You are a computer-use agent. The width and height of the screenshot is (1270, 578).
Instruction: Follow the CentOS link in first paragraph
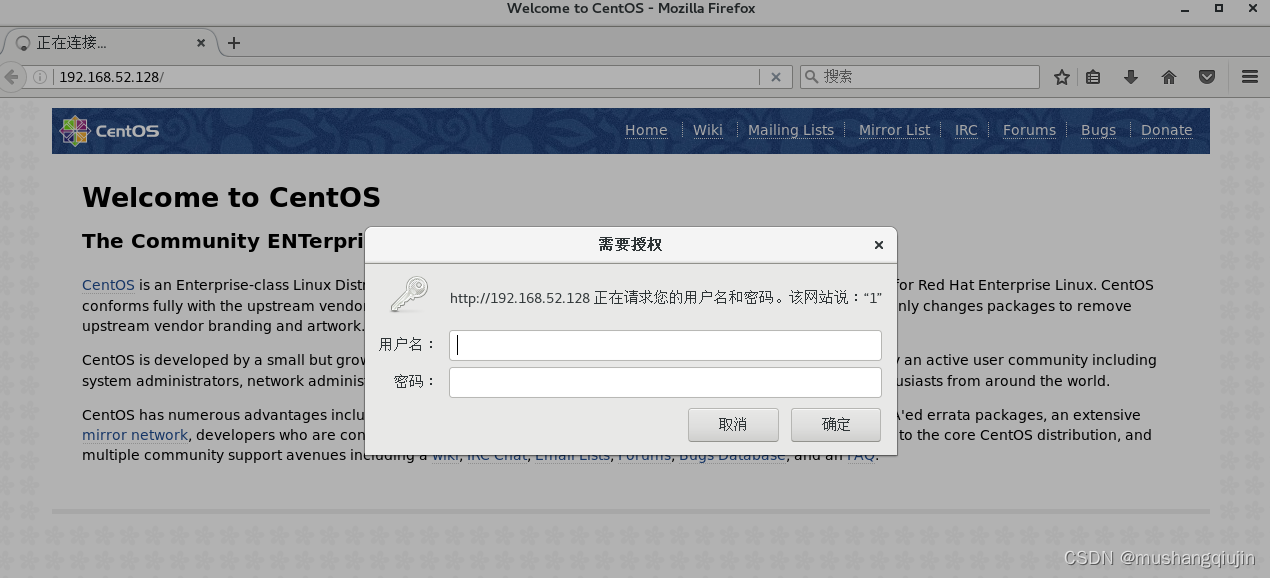click(x=108, y=285)
